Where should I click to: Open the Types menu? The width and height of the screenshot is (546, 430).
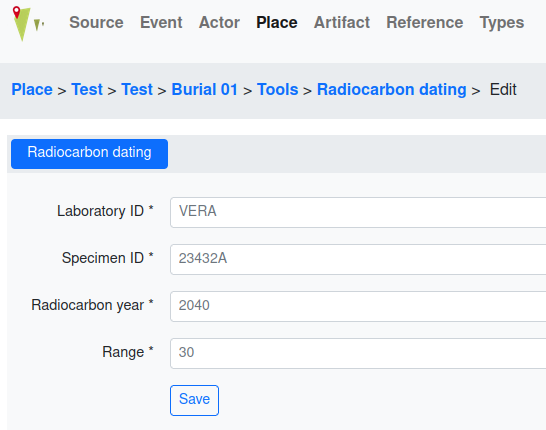(x=502, y=23)
